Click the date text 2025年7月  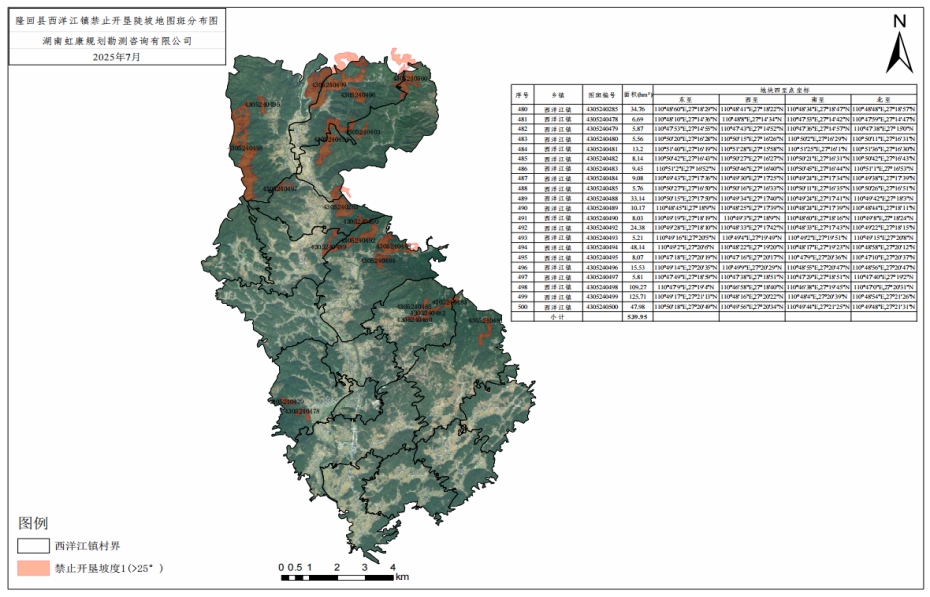116,58
